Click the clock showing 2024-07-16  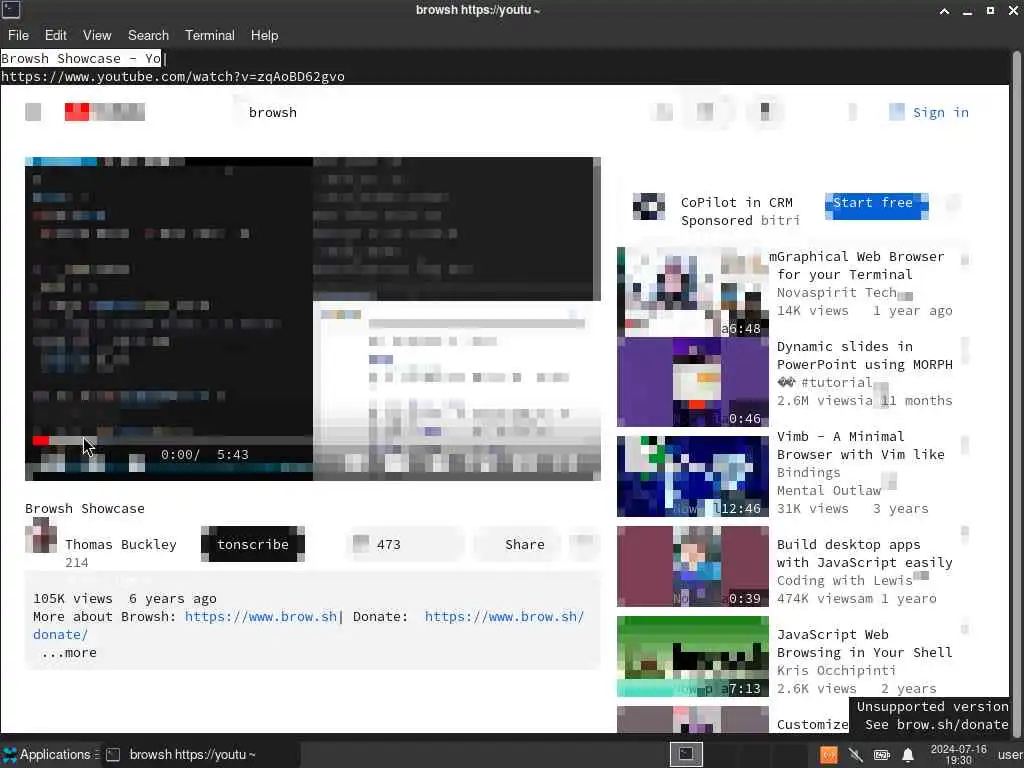959,754
